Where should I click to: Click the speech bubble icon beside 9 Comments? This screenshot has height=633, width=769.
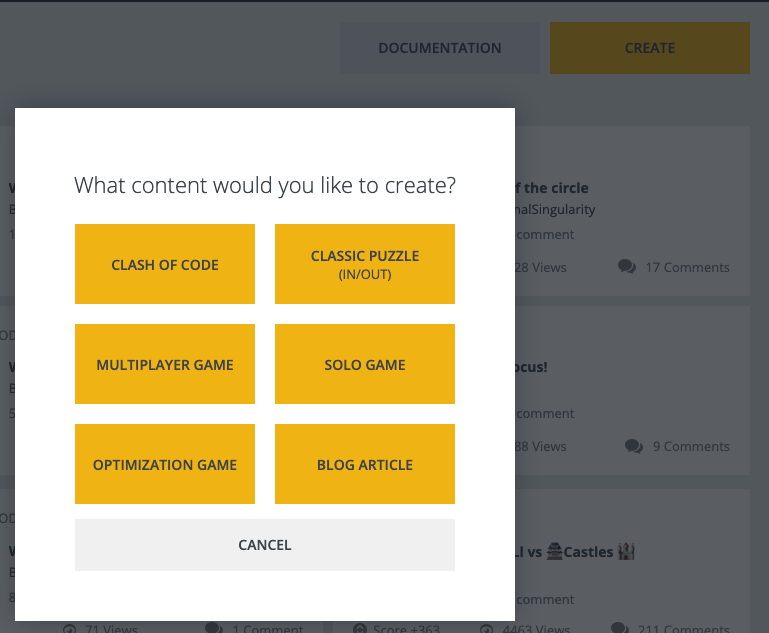(634, 446)
